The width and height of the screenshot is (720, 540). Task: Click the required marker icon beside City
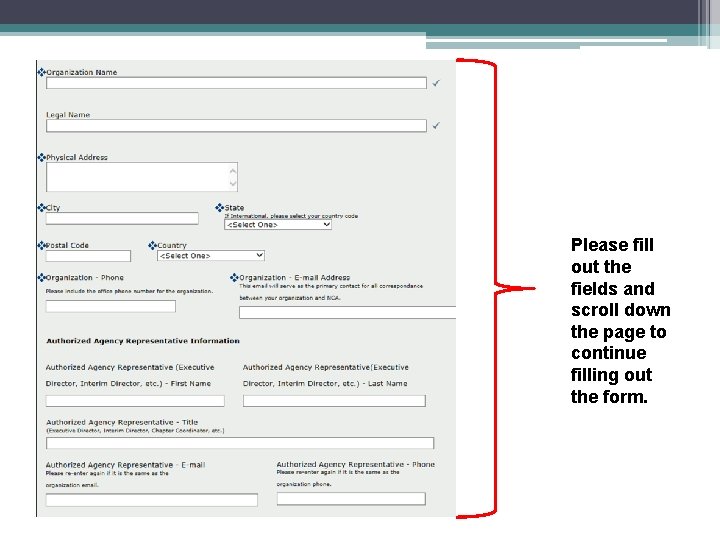click(x=41, y=208)
